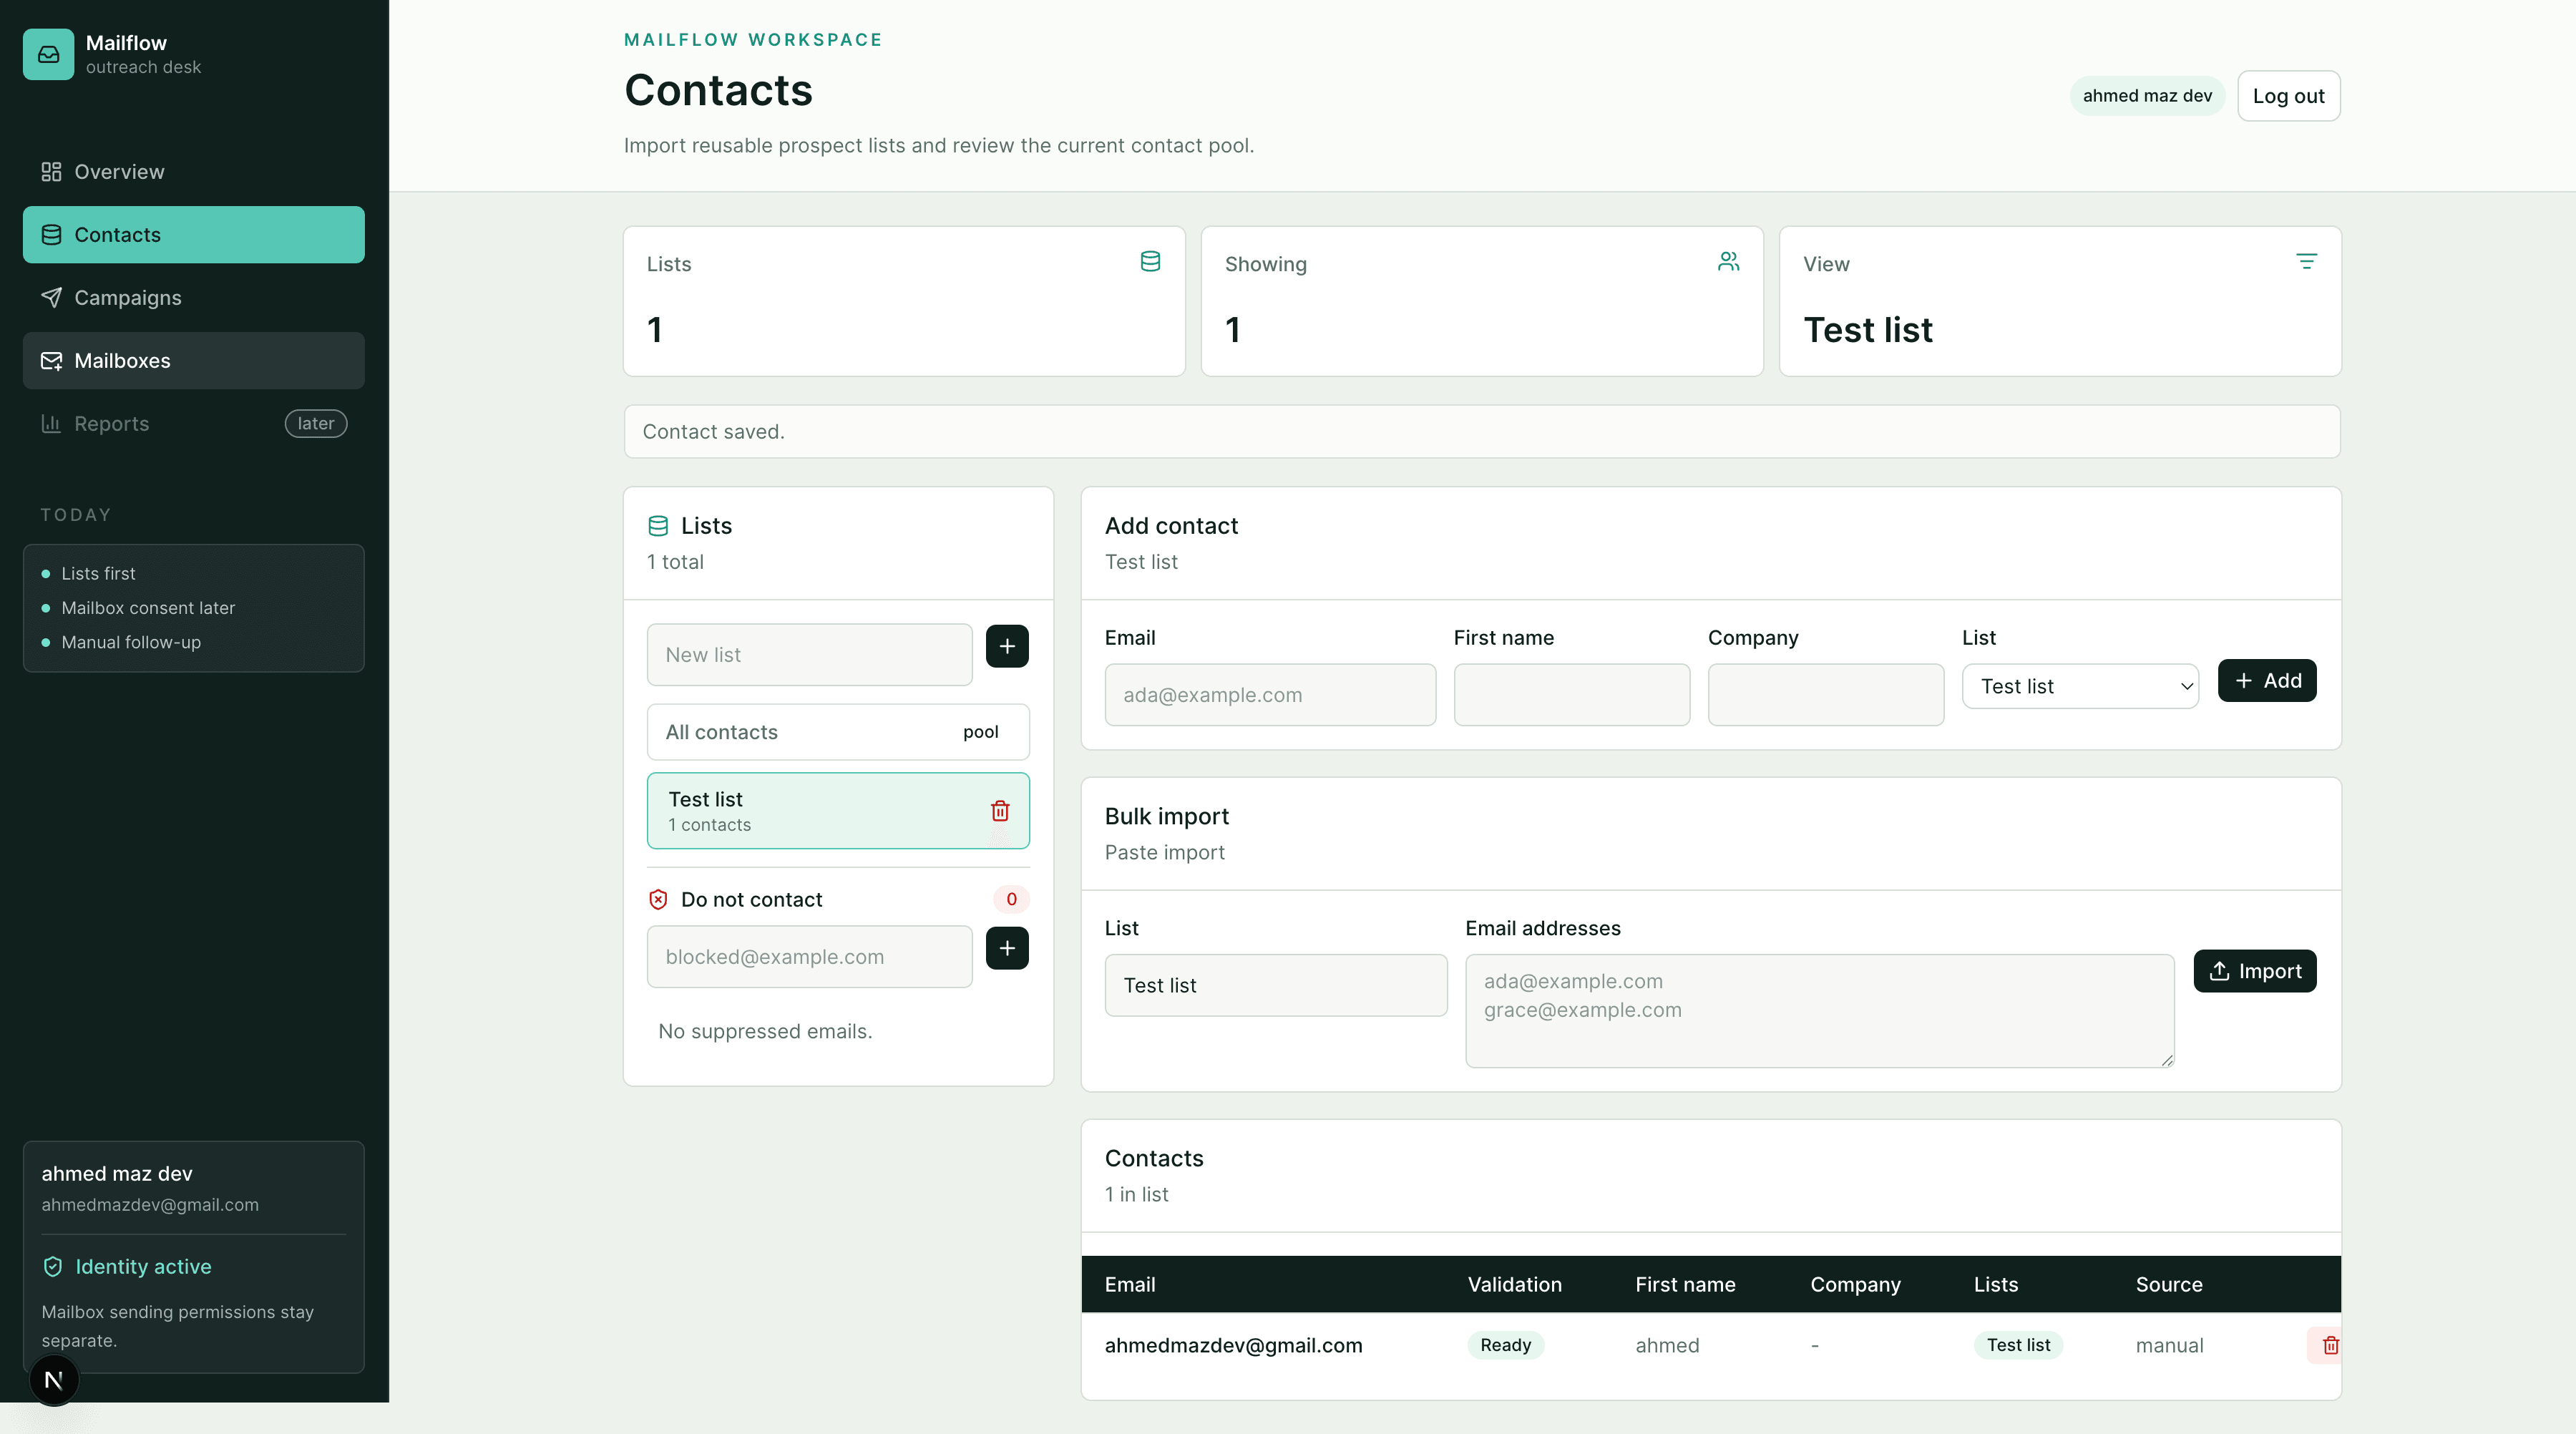Click the Add contact button

click(2267, 681)
